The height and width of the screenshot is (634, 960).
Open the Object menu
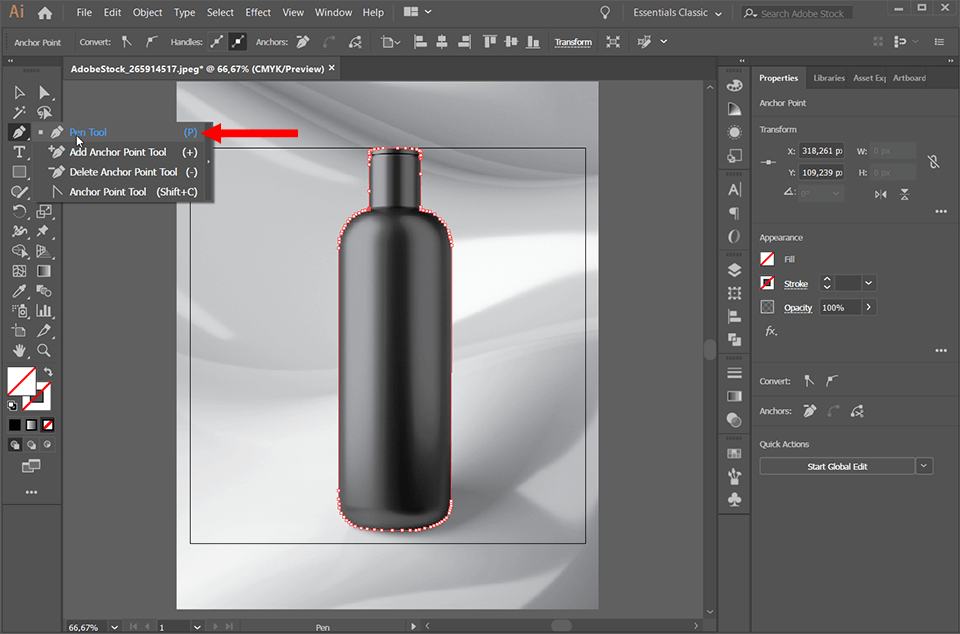(147, 13)
